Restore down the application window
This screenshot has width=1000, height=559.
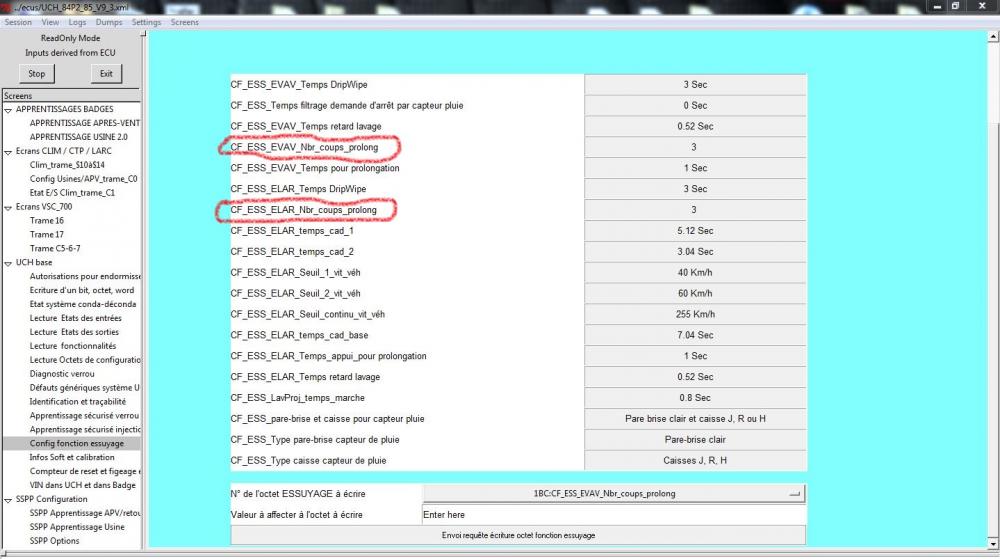point(955,6)
